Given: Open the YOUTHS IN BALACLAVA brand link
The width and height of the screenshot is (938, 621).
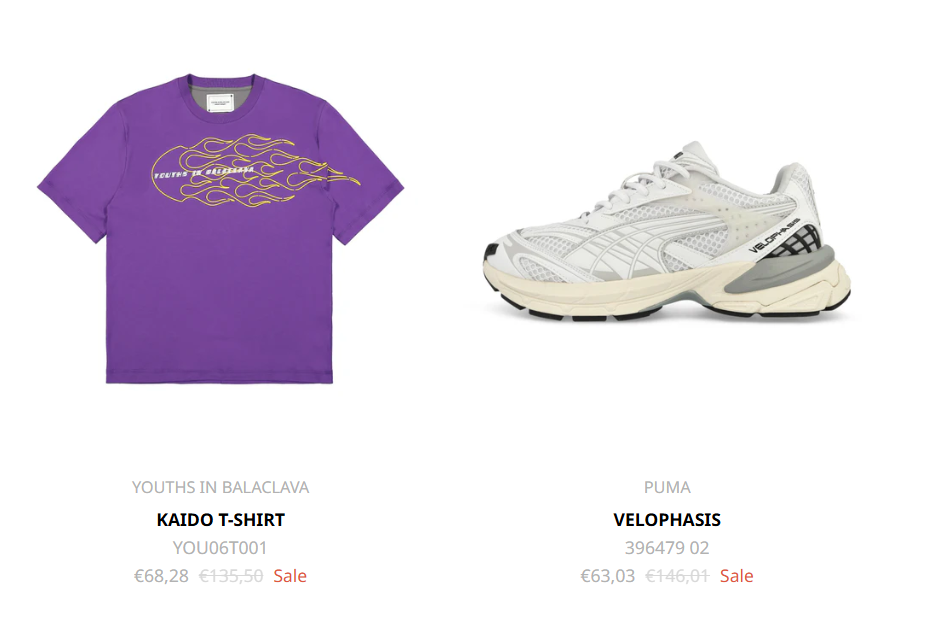Looking at the screenshot, I should click(220, 488).
